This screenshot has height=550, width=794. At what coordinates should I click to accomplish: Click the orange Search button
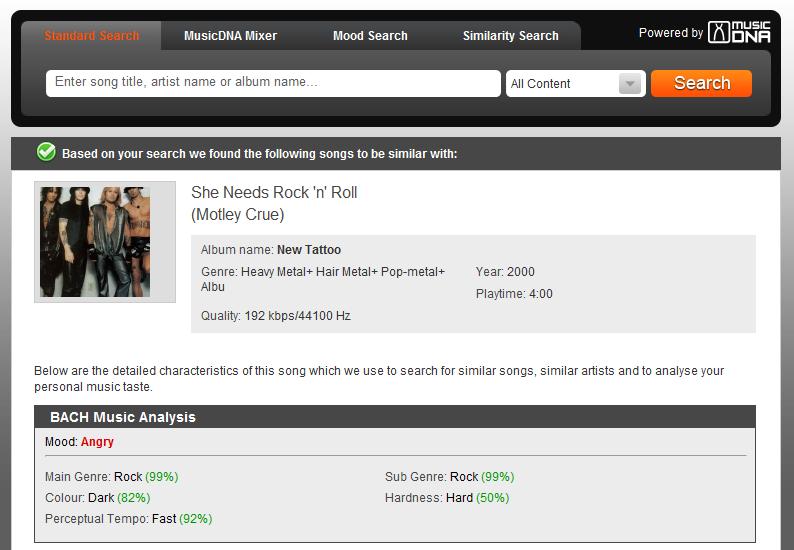coord(701,83)
